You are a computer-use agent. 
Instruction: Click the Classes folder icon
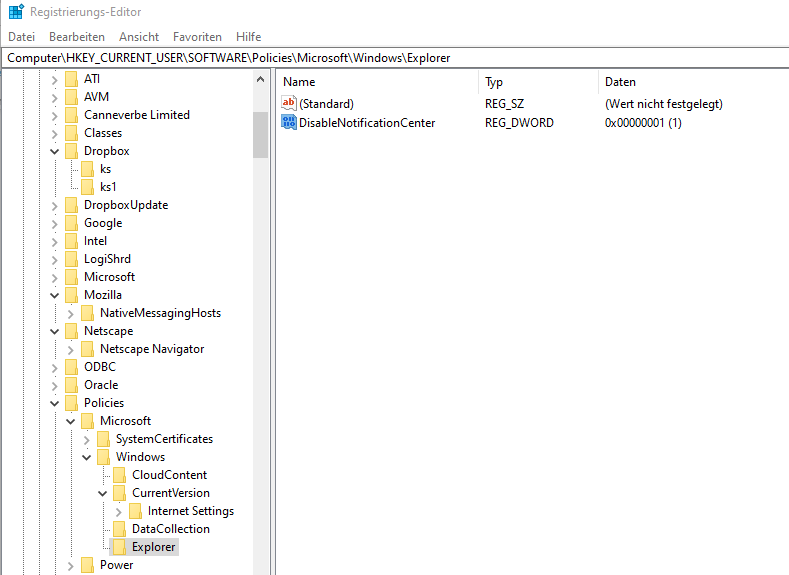click(x=71, y=133)
